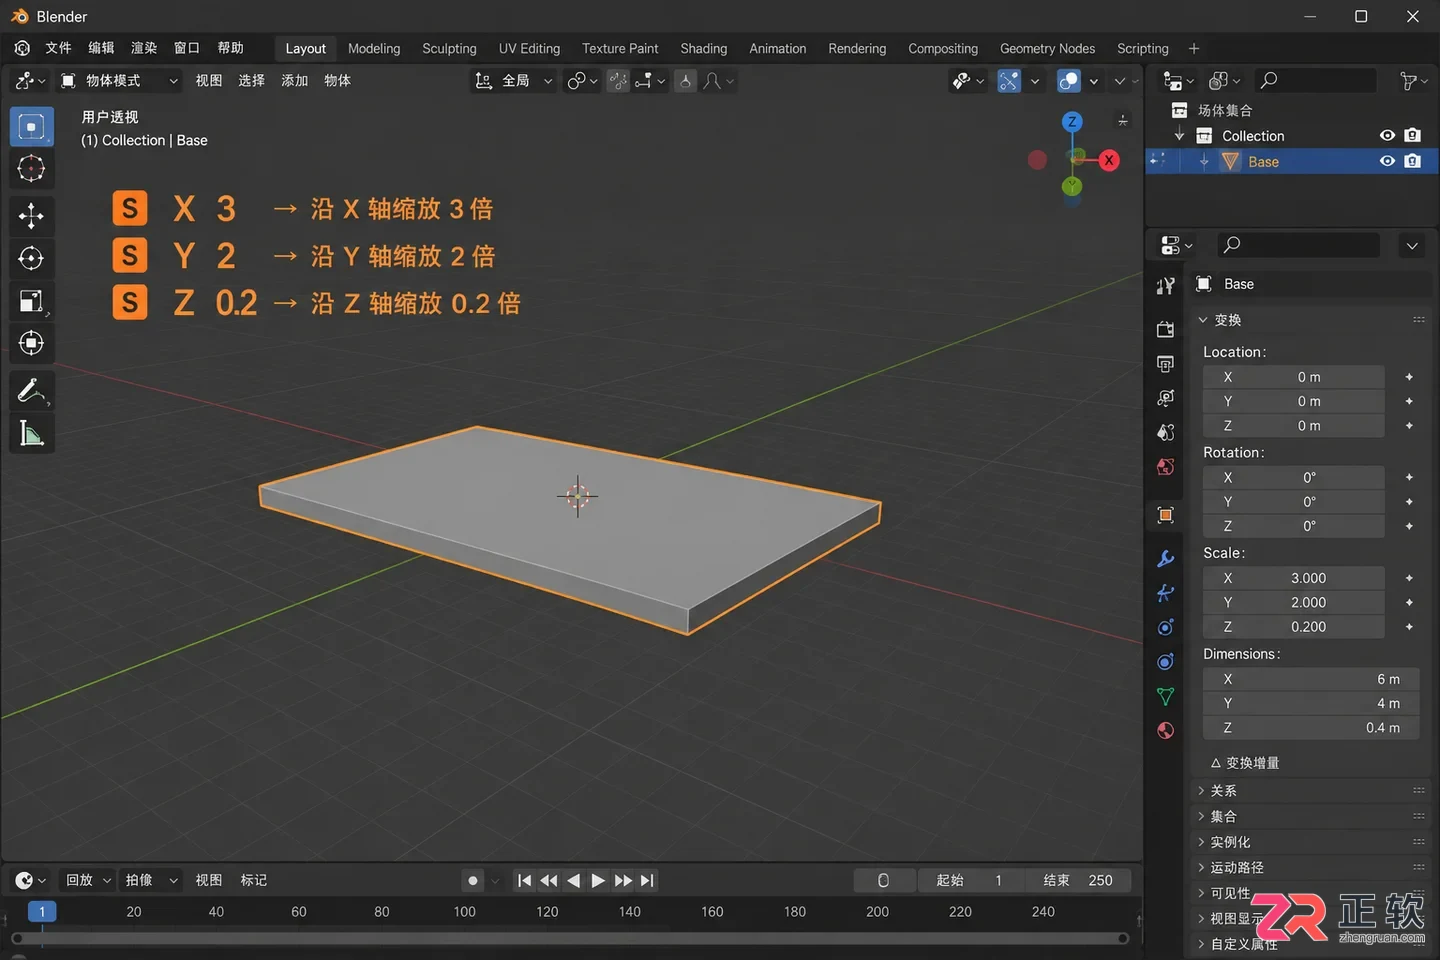Toggle viewport overlays display
Viewport: 1440px width, 960px height.
point(1069,81)
